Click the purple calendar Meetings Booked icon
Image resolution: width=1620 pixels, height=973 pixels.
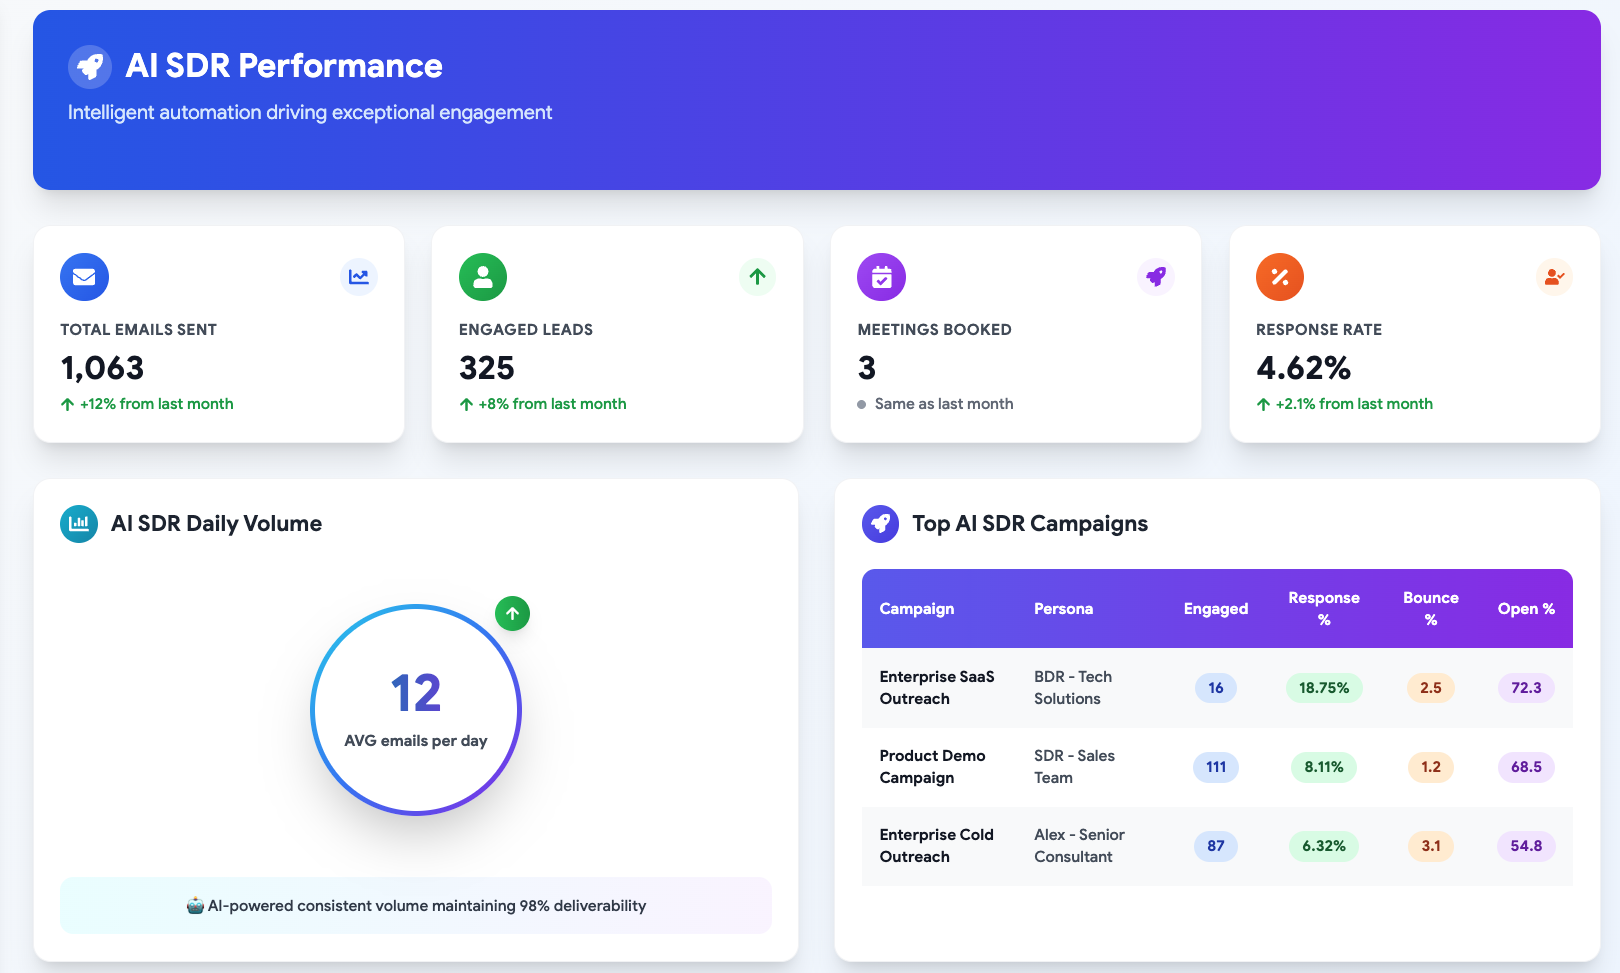point(881,277)
